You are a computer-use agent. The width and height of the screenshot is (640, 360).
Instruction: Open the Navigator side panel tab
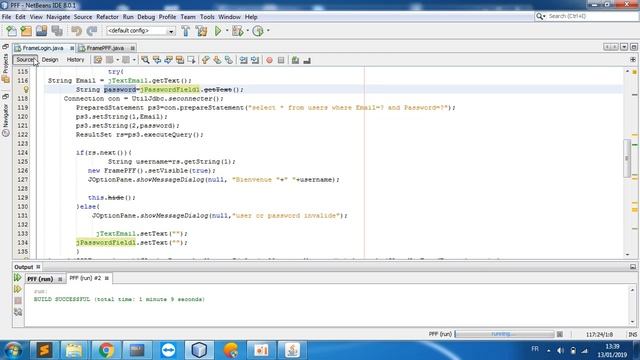click(x=5, y=115)
